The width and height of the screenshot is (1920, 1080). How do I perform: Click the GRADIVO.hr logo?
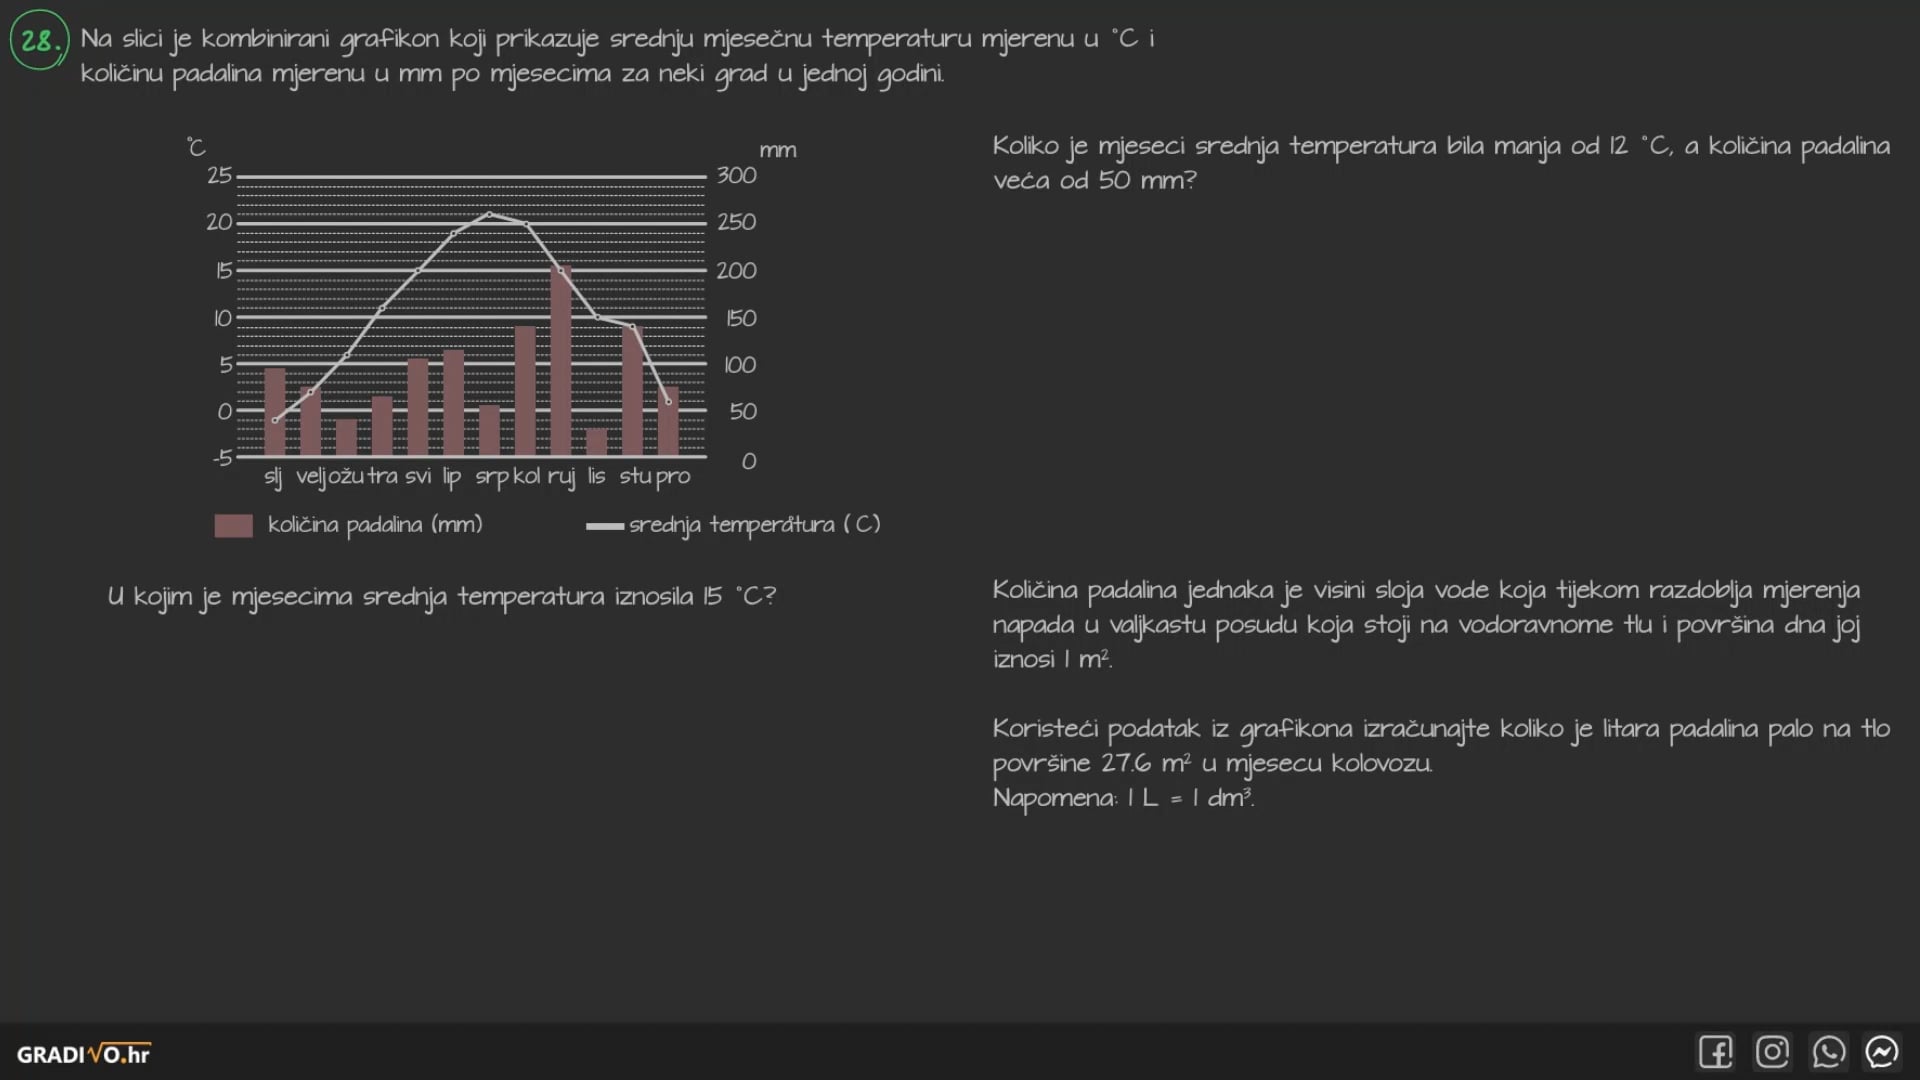click(84, 1054)
